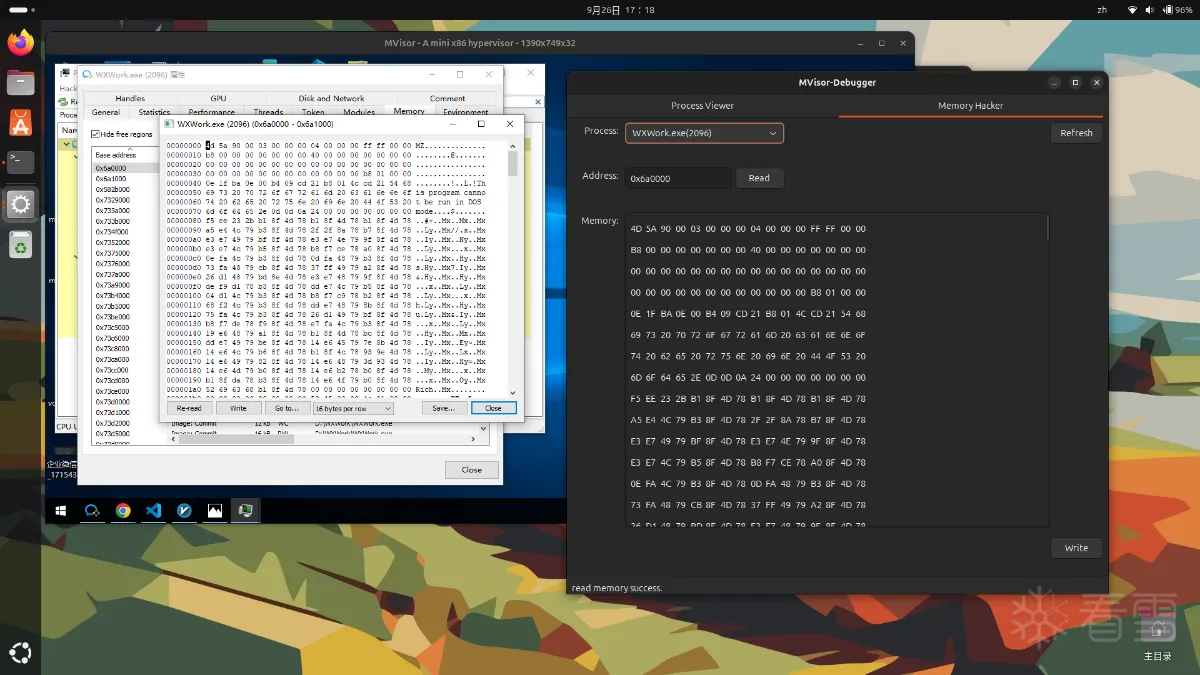Screen dimensions: 1200x675
Task: Open WXWork icon in the VM taskbar
Action: tap(92, 510)
